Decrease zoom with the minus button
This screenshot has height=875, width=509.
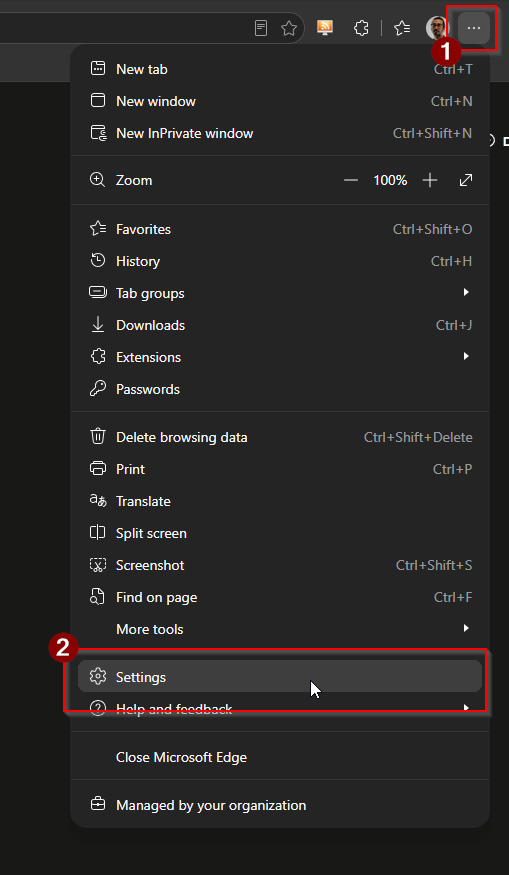click(x=350, y=180)
